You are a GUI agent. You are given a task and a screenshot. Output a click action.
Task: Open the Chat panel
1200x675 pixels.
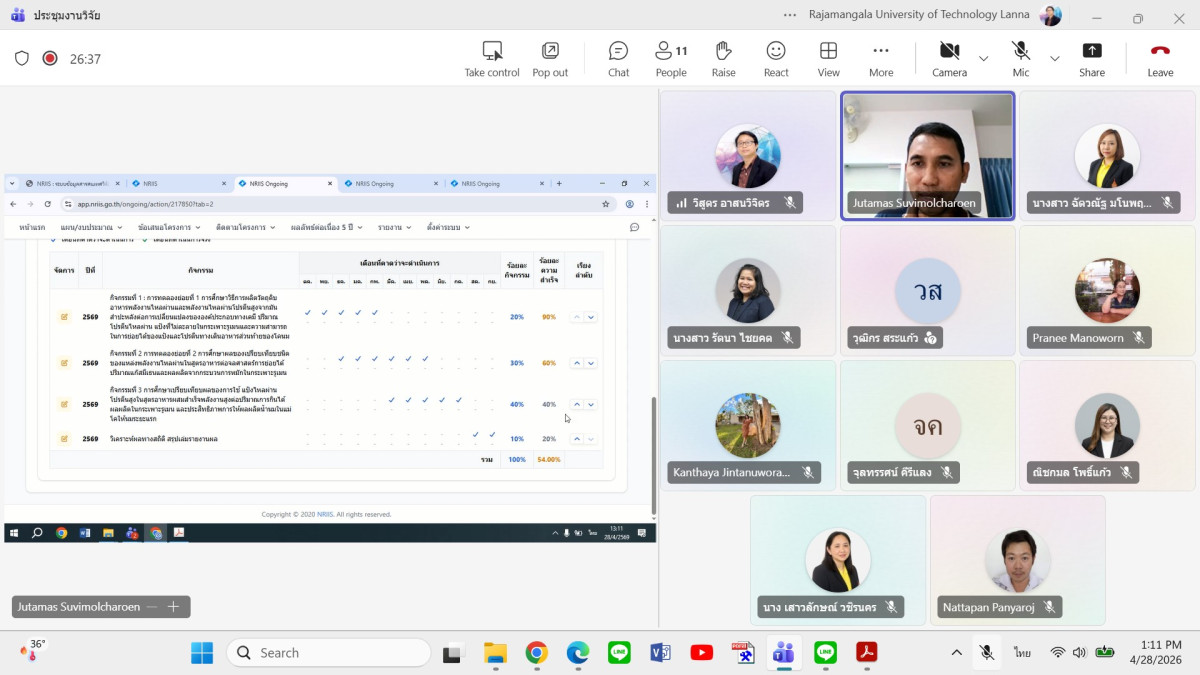click(x=618, y=59)
